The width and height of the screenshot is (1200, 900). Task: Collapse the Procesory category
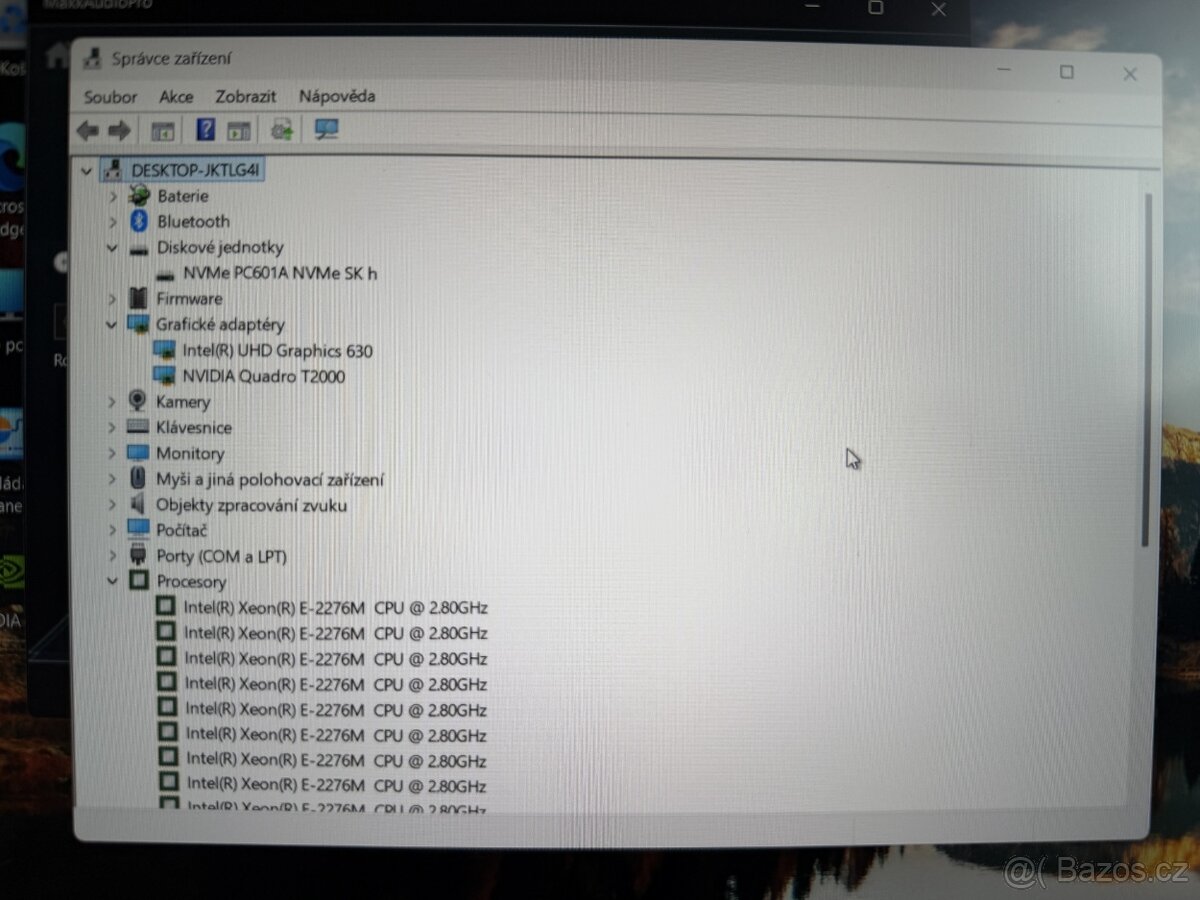click(112, 581)
